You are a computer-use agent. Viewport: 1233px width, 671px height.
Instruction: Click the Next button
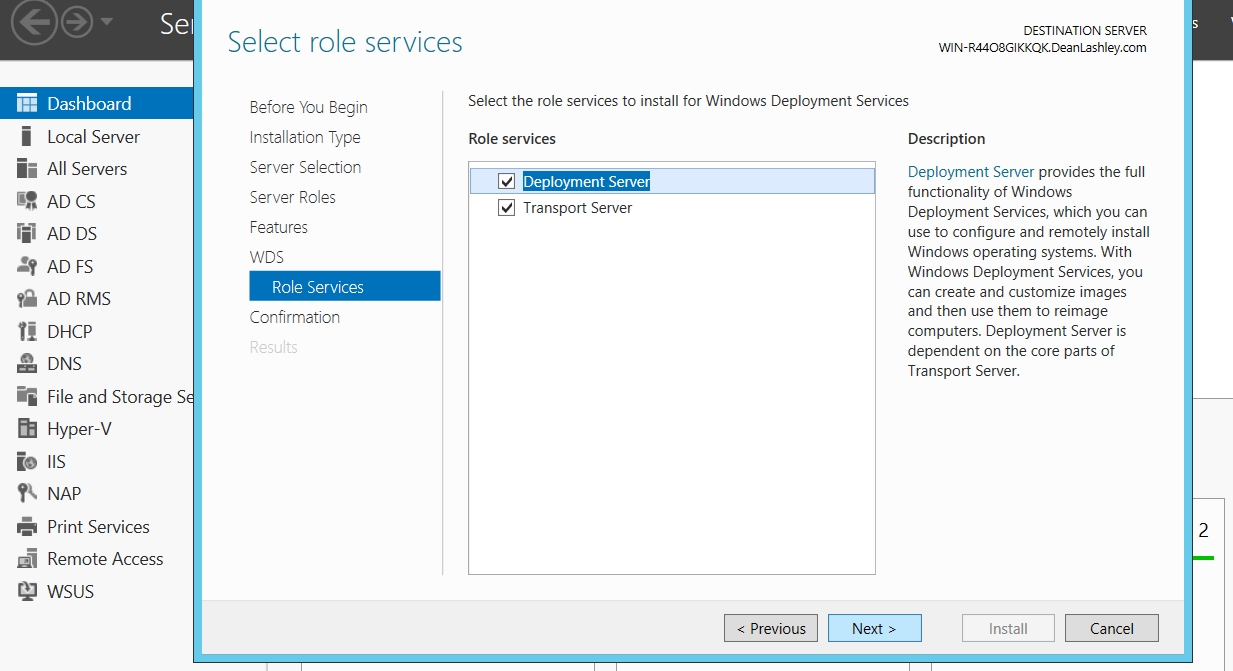pyautogui.click(x=874, y=628)
